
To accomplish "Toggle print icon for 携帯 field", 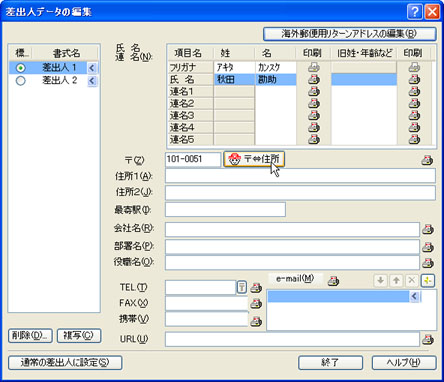I will [256, 321].
